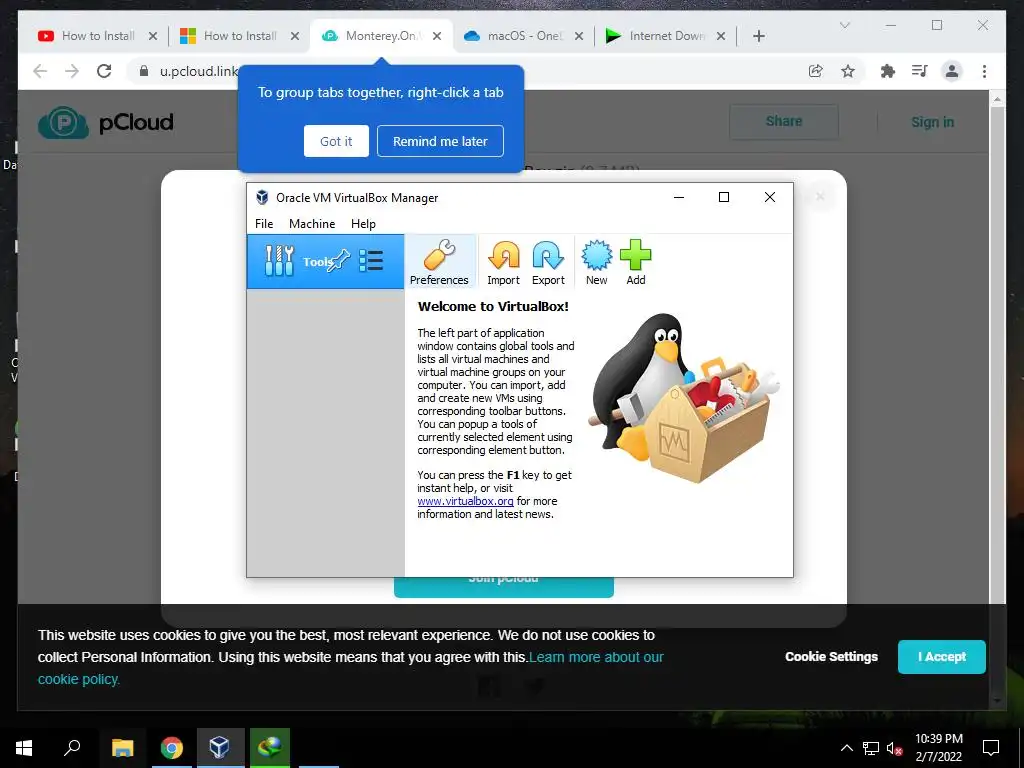Open File Explorer from the taskbar

tap(122, 748)
